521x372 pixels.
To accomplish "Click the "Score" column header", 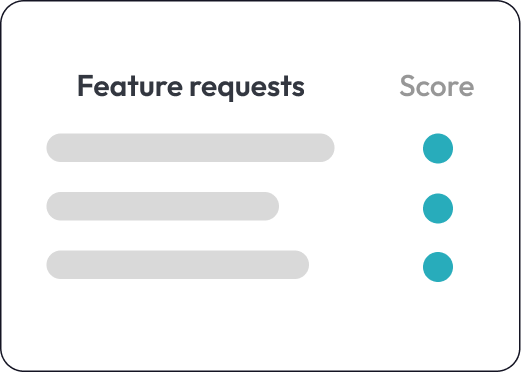I will coord(437,86).
